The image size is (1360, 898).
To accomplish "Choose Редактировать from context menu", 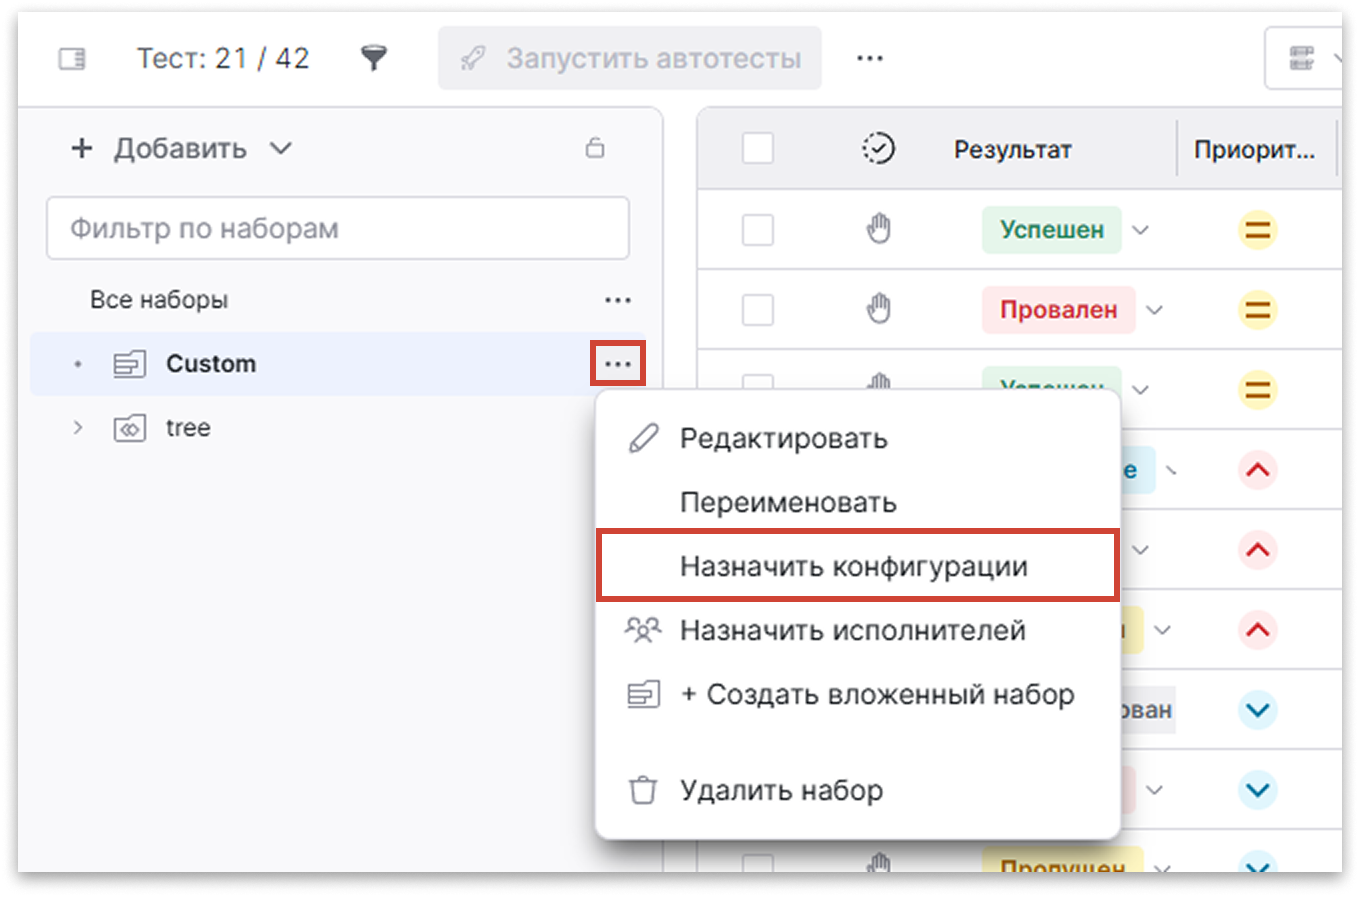I will [858, 438].
